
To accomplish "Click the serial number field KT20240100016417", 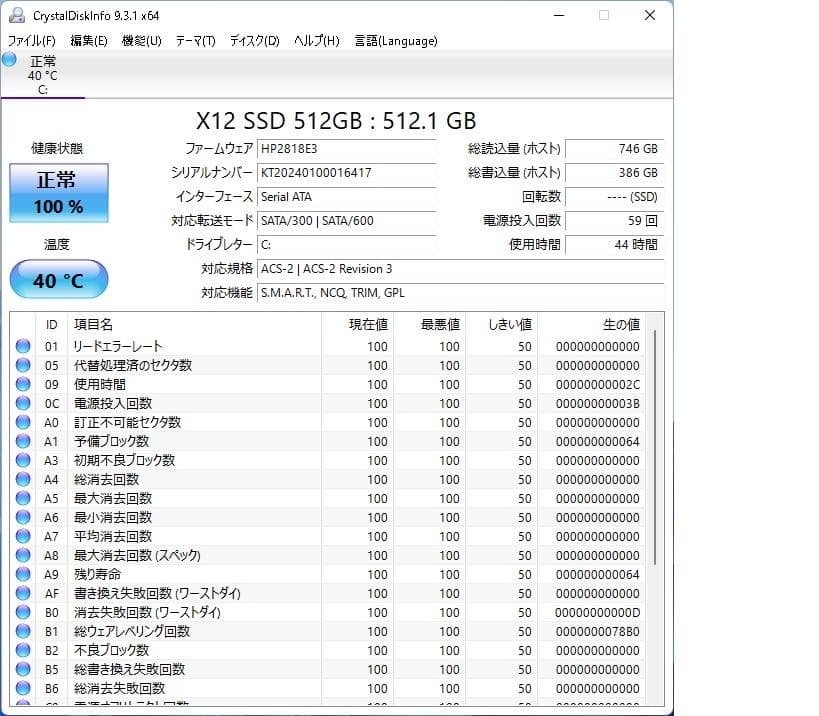I will [347, 173].
